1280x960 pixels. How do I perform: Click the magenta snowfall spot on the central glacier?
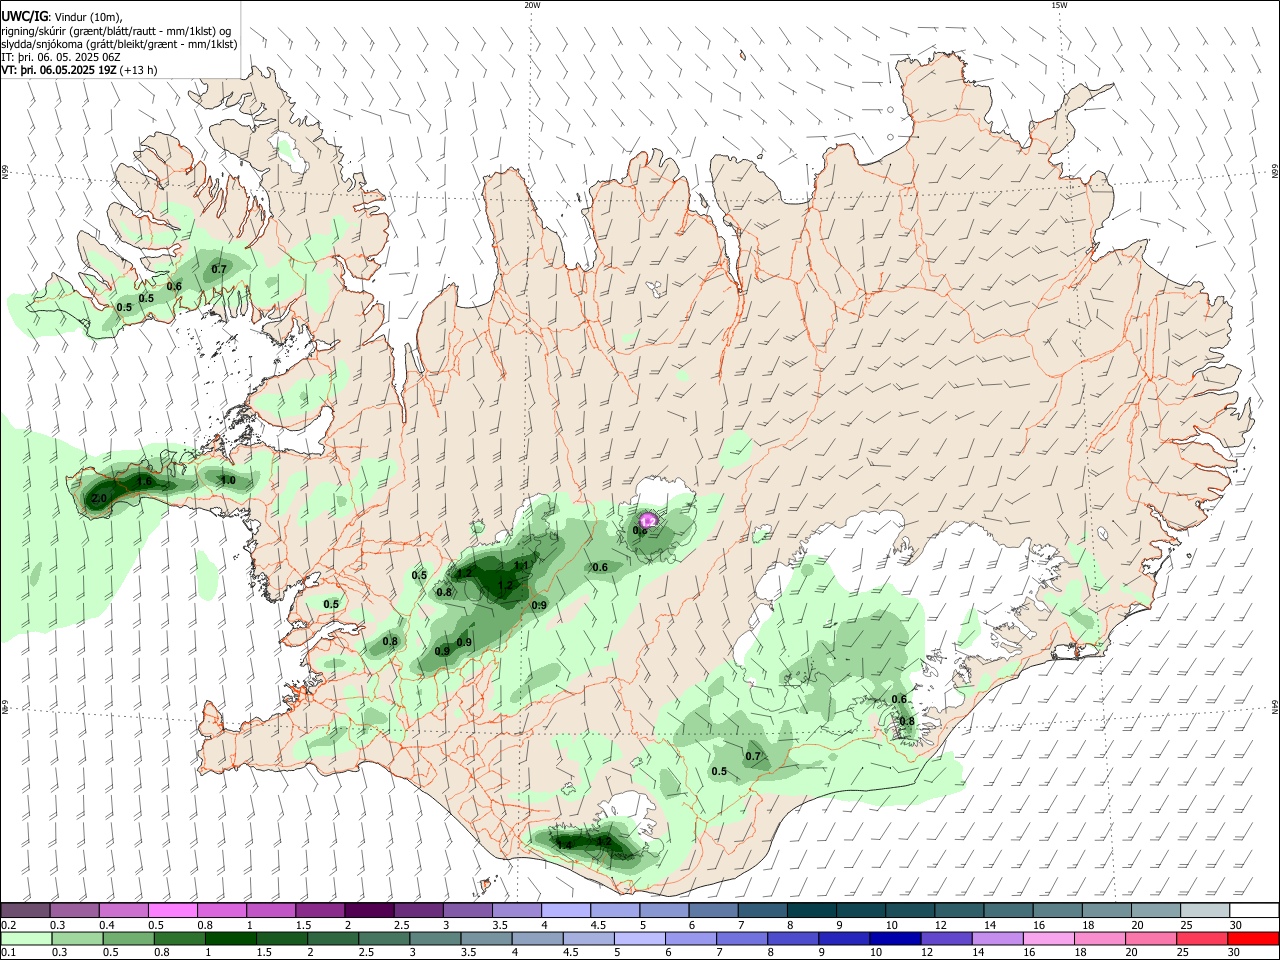(x=648, y=520)
